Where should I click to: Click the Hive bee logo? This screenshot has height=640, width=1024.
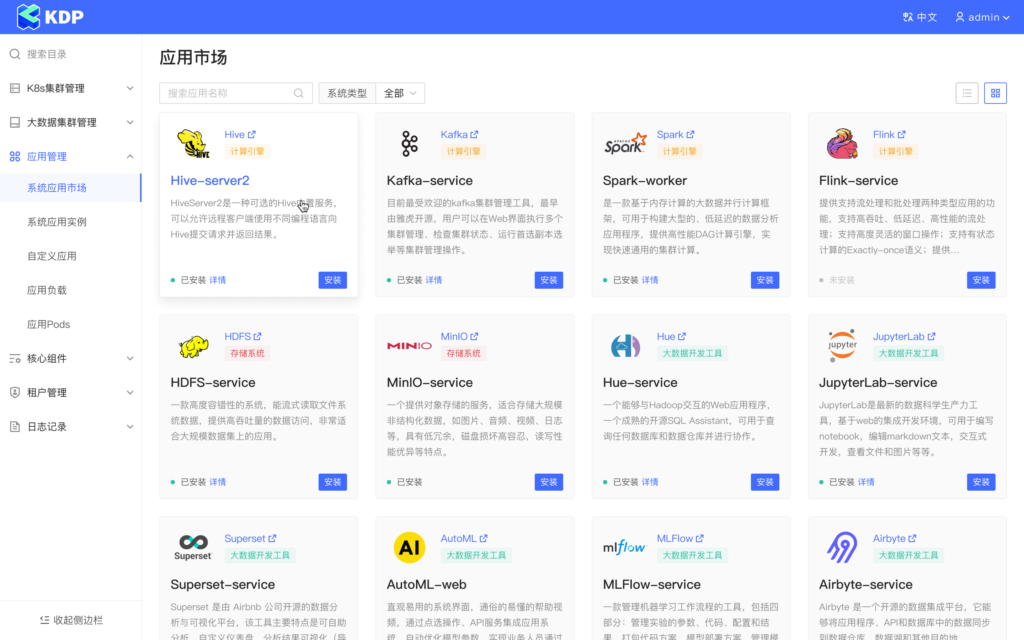(193, 144)
